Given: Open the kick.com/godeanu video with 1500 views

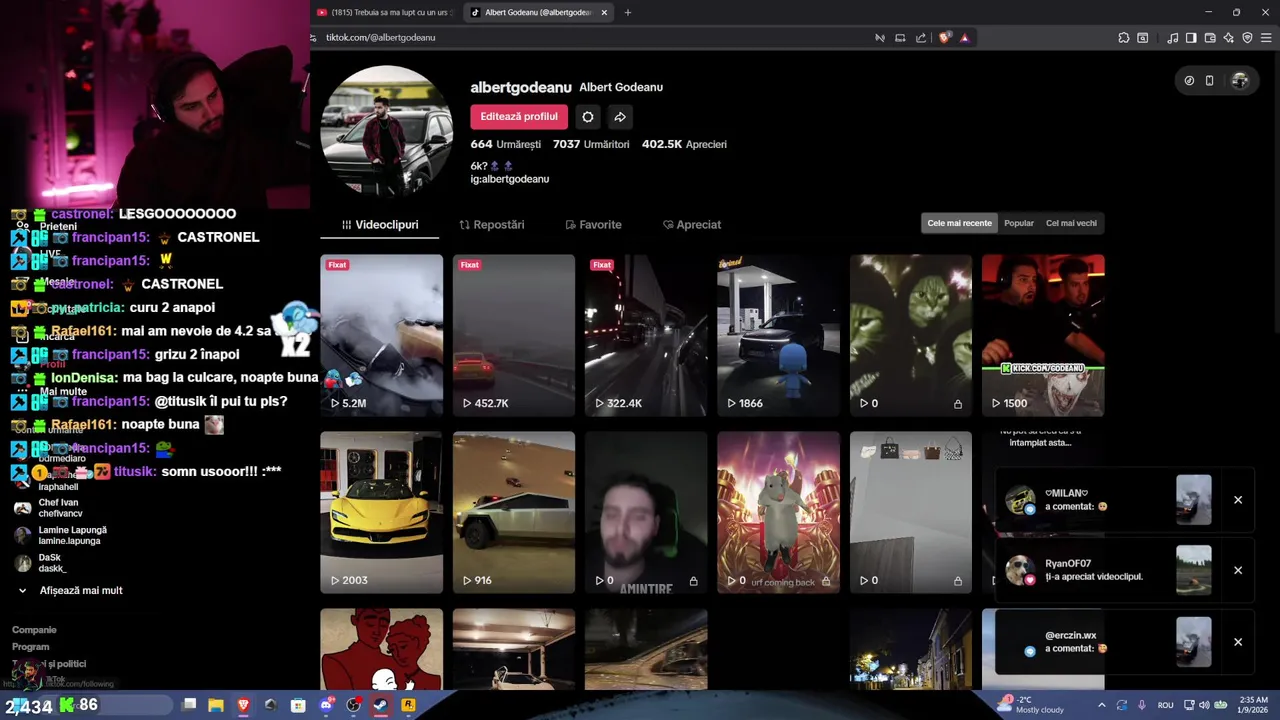Looking at the screenshot, I should (1043, 335).
